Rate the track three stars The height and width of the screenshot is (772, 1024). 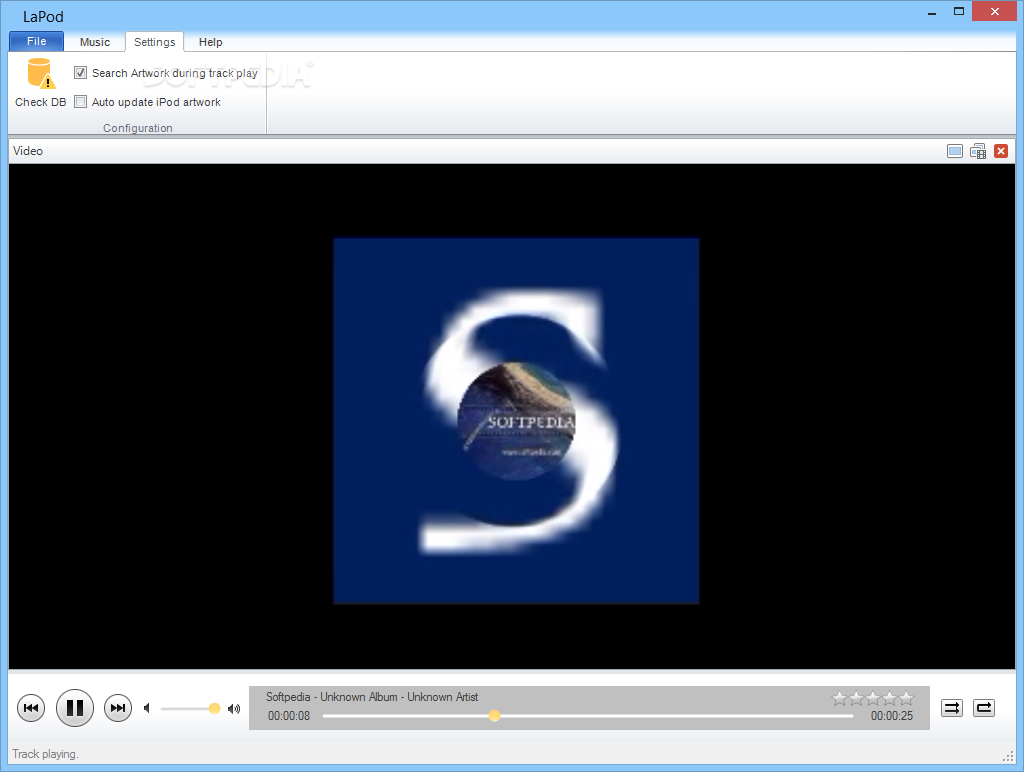[x=873, y=699]
